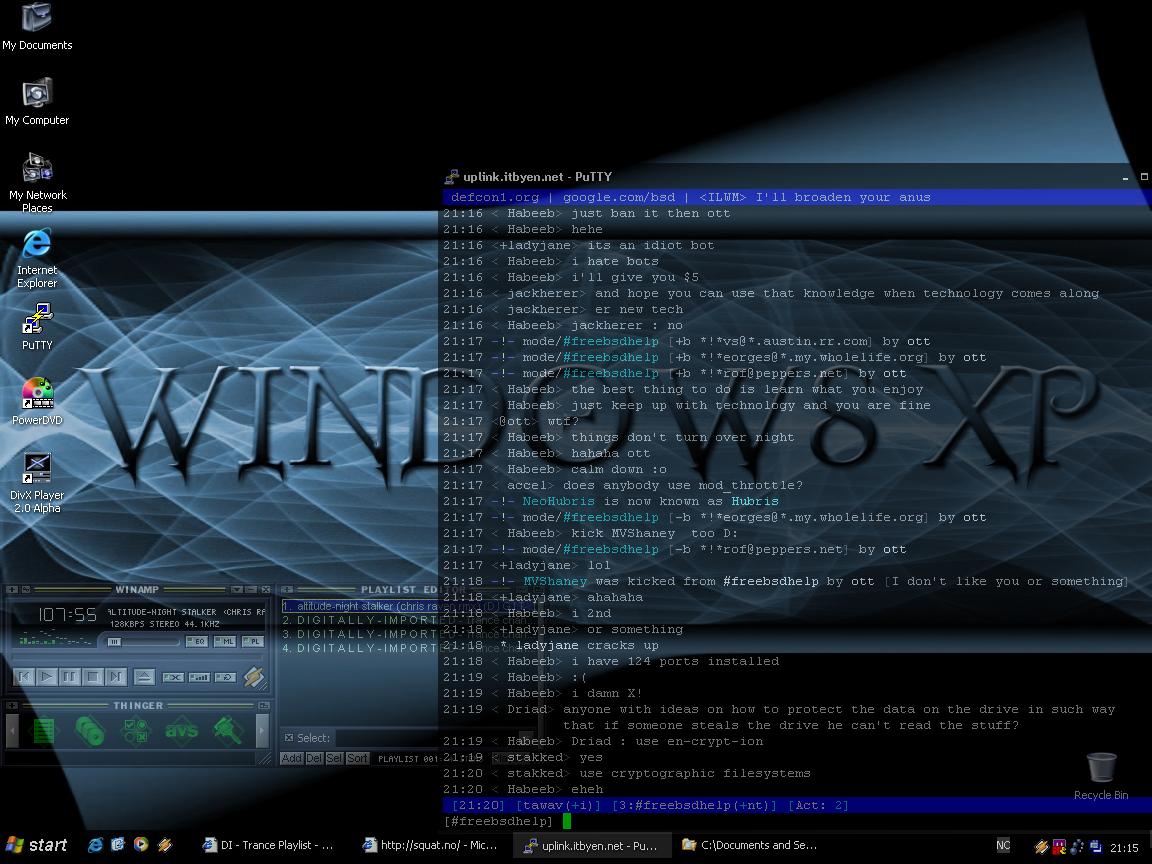1152x864 pixels.
Task: Click the Thinger joystick plug-in icon
Action: pyautogui.click(x=228, y=730)
